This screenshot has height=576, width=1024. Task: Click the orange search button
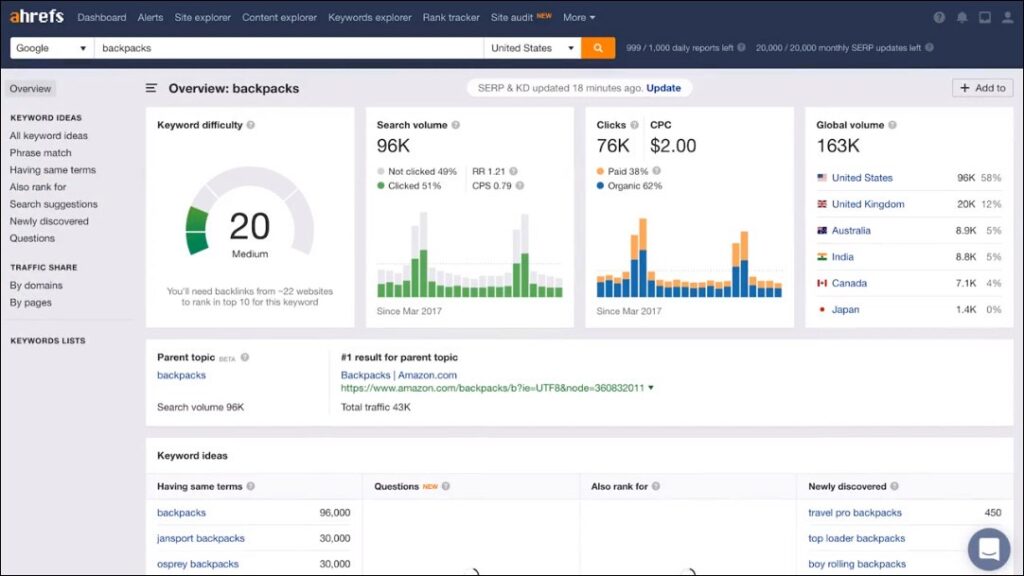[x=598, y=48]
